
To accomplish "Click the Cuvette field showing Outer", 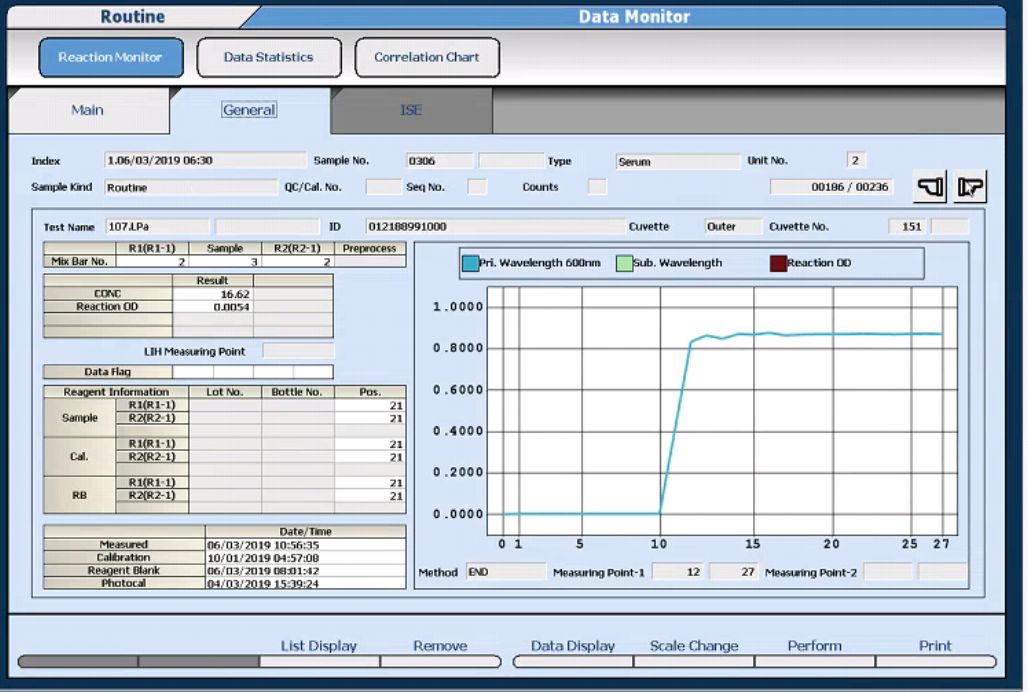I will (732, 227).
